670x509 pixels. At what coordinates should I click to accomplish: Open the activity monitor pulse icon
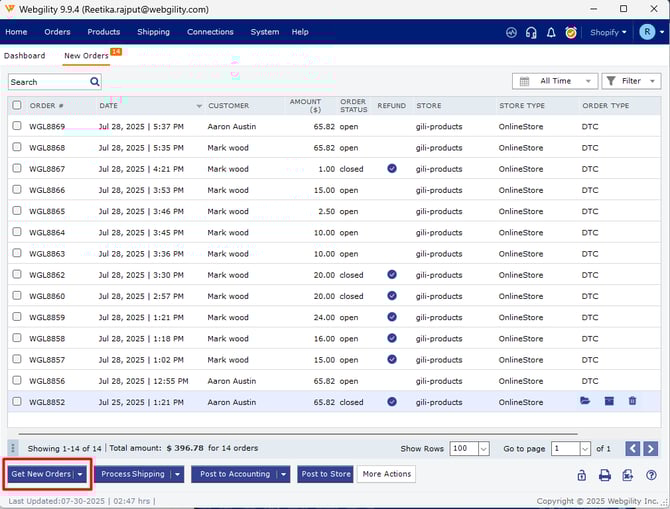[510, 32]
